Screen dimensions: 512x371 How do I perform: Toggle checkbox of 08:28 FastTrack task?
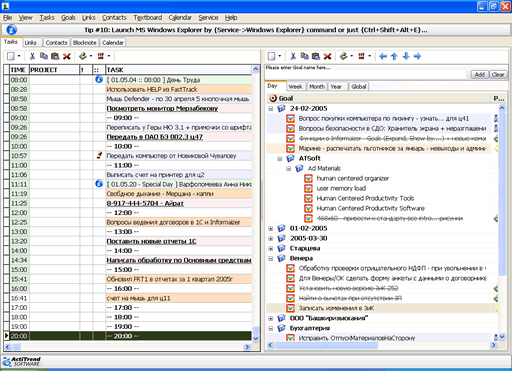coord(7,89)
